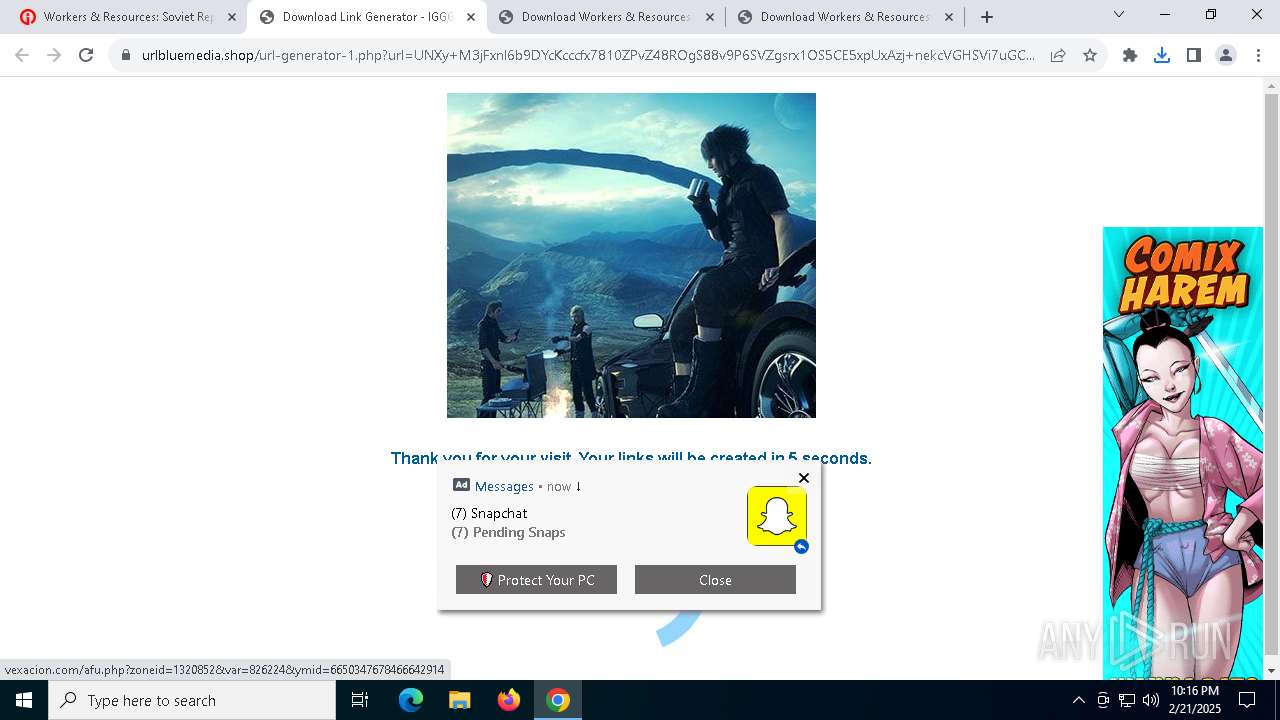Go forward to the next page
The image size is (1280, 720).
click(54, 56)
